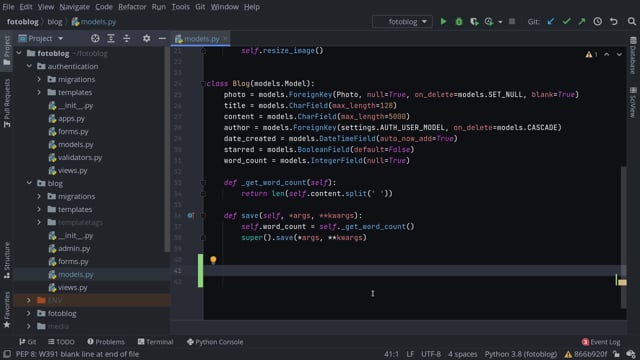The width and height of the screenshot is (640, 360).
Task: Open the File menu
Action: tap(8, 7)
